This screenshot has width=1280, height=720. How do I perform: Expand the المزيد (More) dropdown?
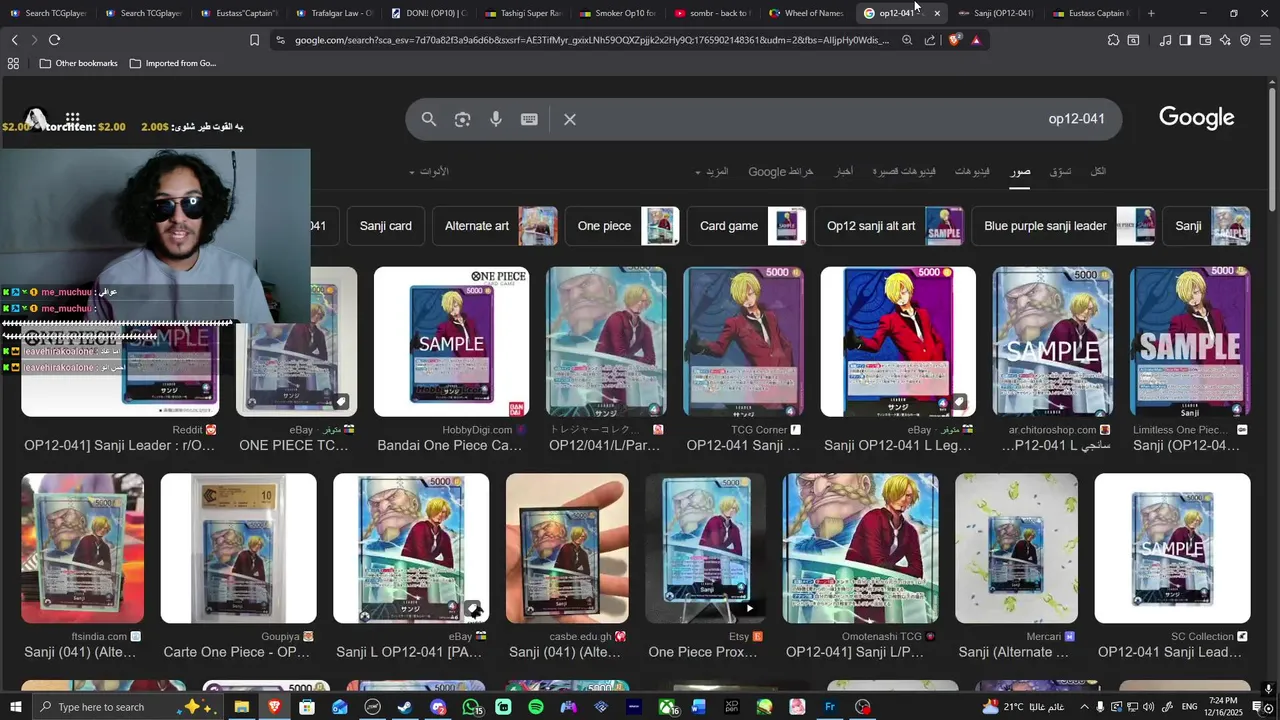[712, 172]
